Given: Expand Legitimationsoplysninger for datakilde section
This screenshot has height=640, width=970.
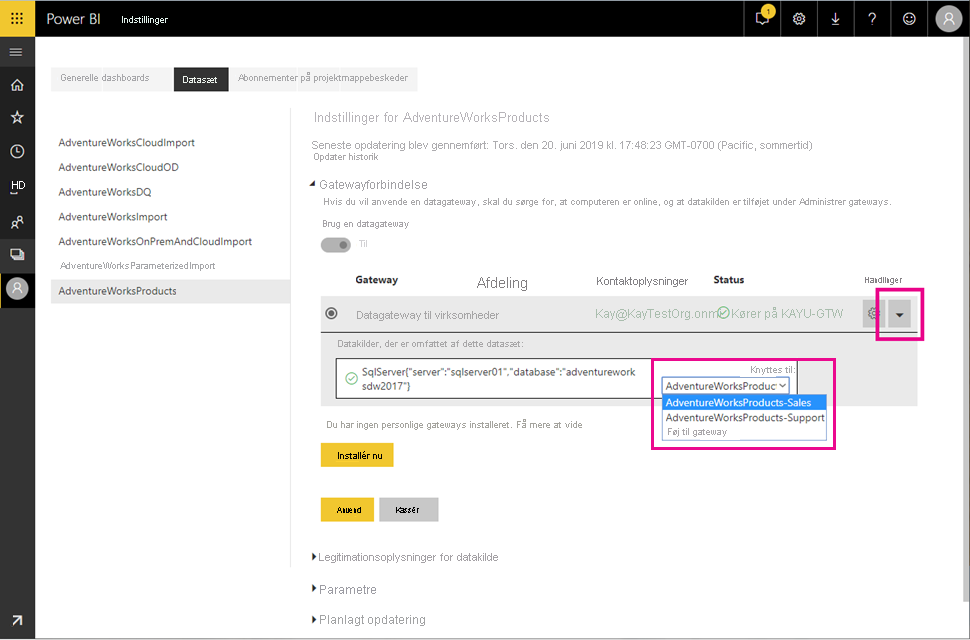Looking at the screenshot, I should pyautogui.click(x=407, y=557).
